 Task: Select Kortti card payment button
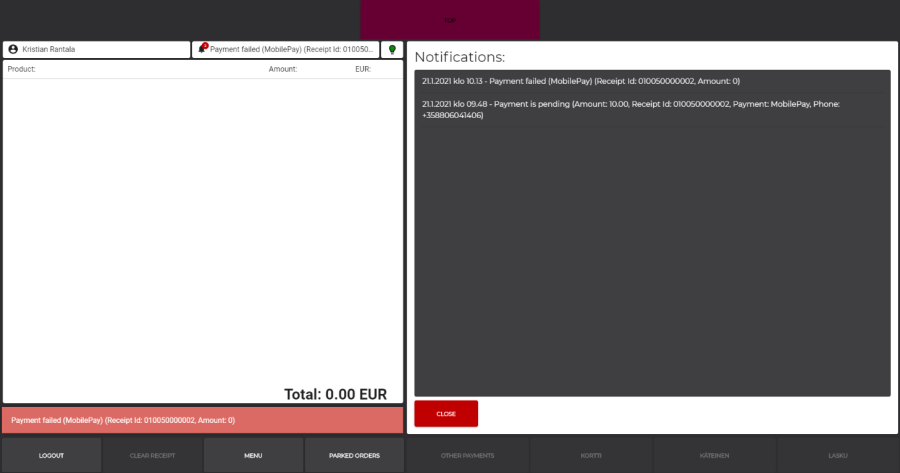click(x=591, y=455)
